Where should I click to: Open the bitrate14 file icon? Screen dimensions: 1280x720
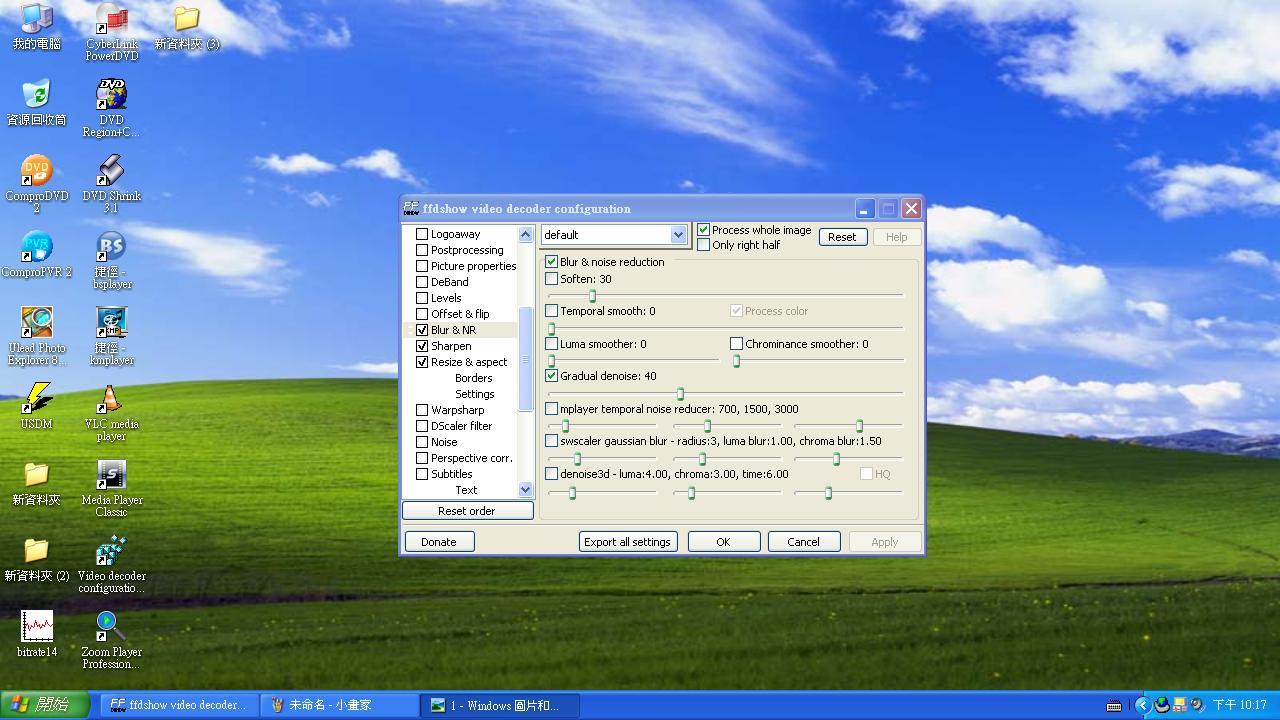[37, 628]
